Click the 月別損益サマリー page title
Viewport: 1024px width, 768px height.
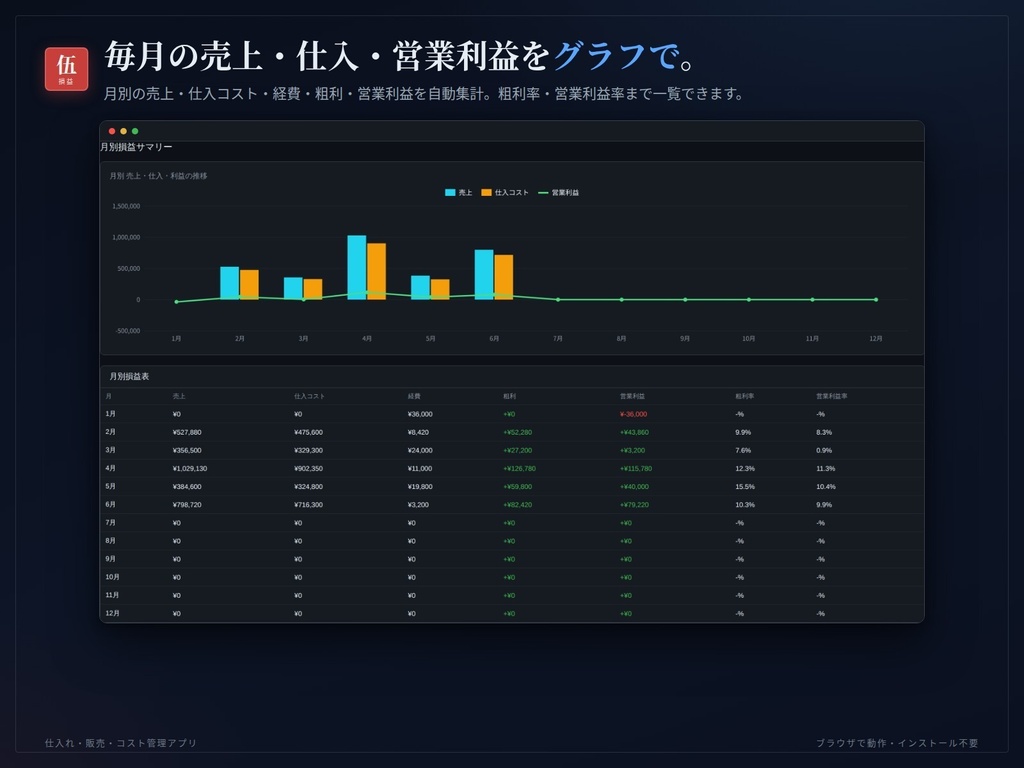click(x=136, y=147)
